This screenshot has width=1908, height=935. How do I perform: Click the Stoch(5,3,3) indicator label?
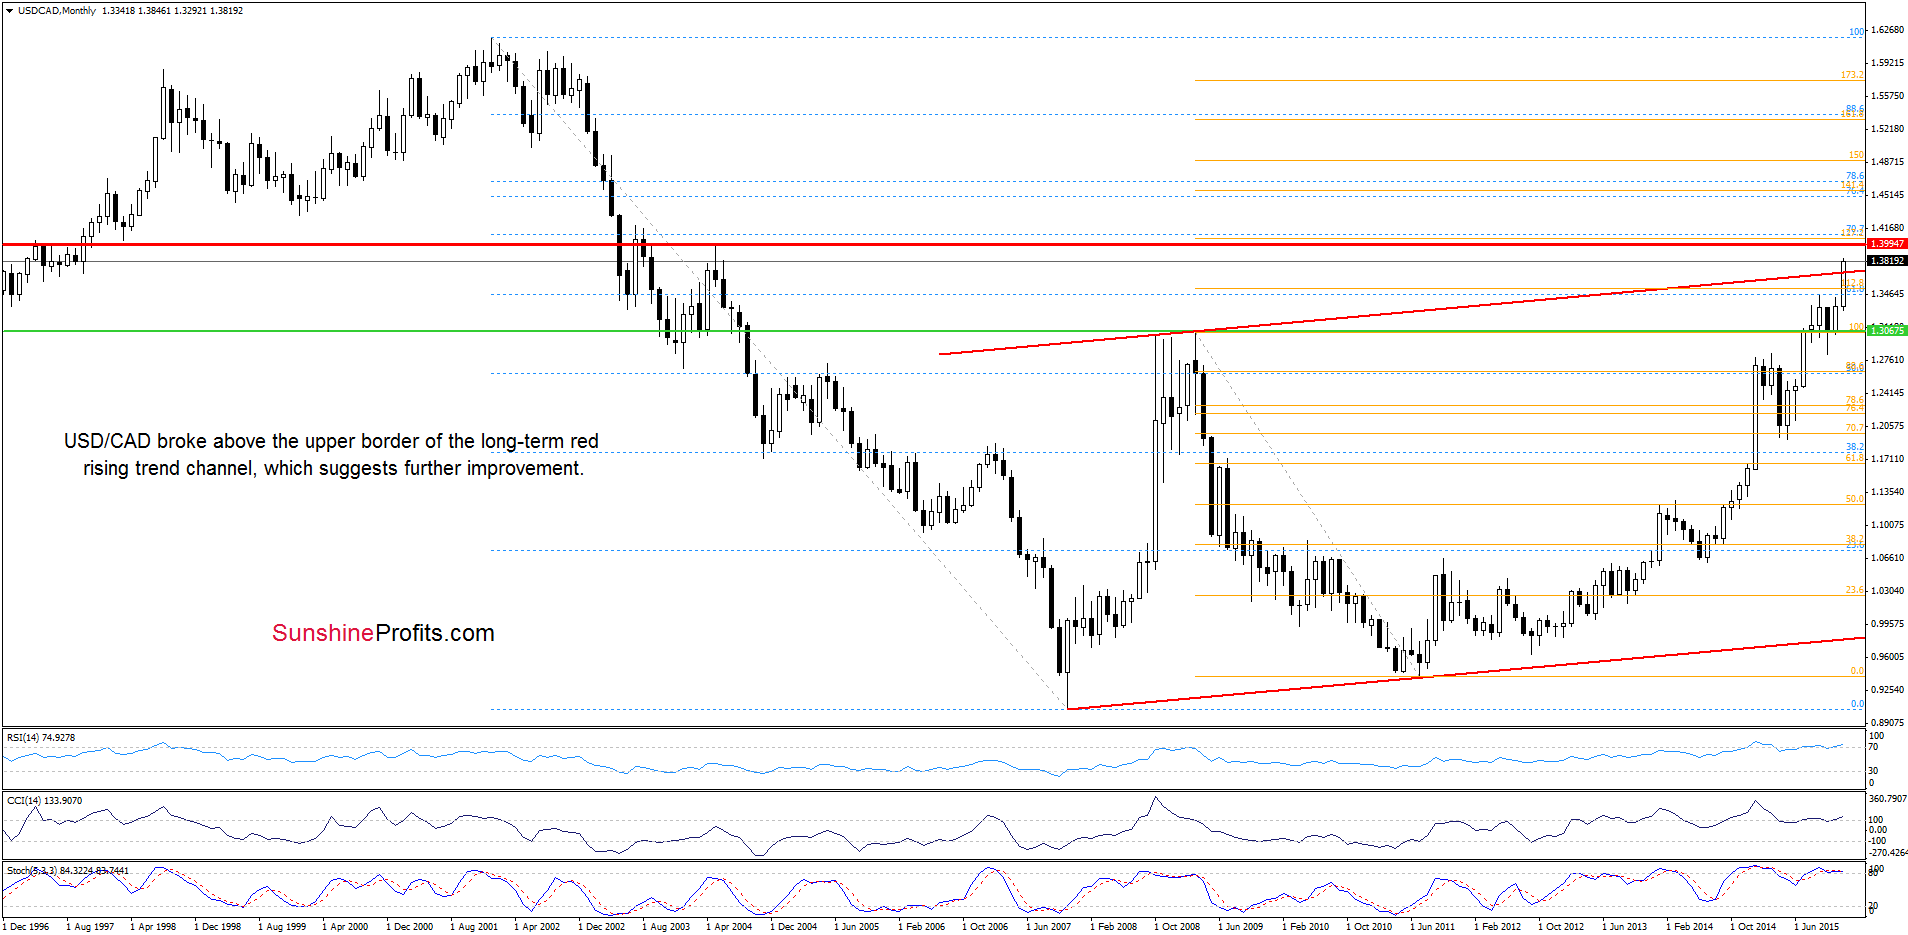(x=68, y=871)
